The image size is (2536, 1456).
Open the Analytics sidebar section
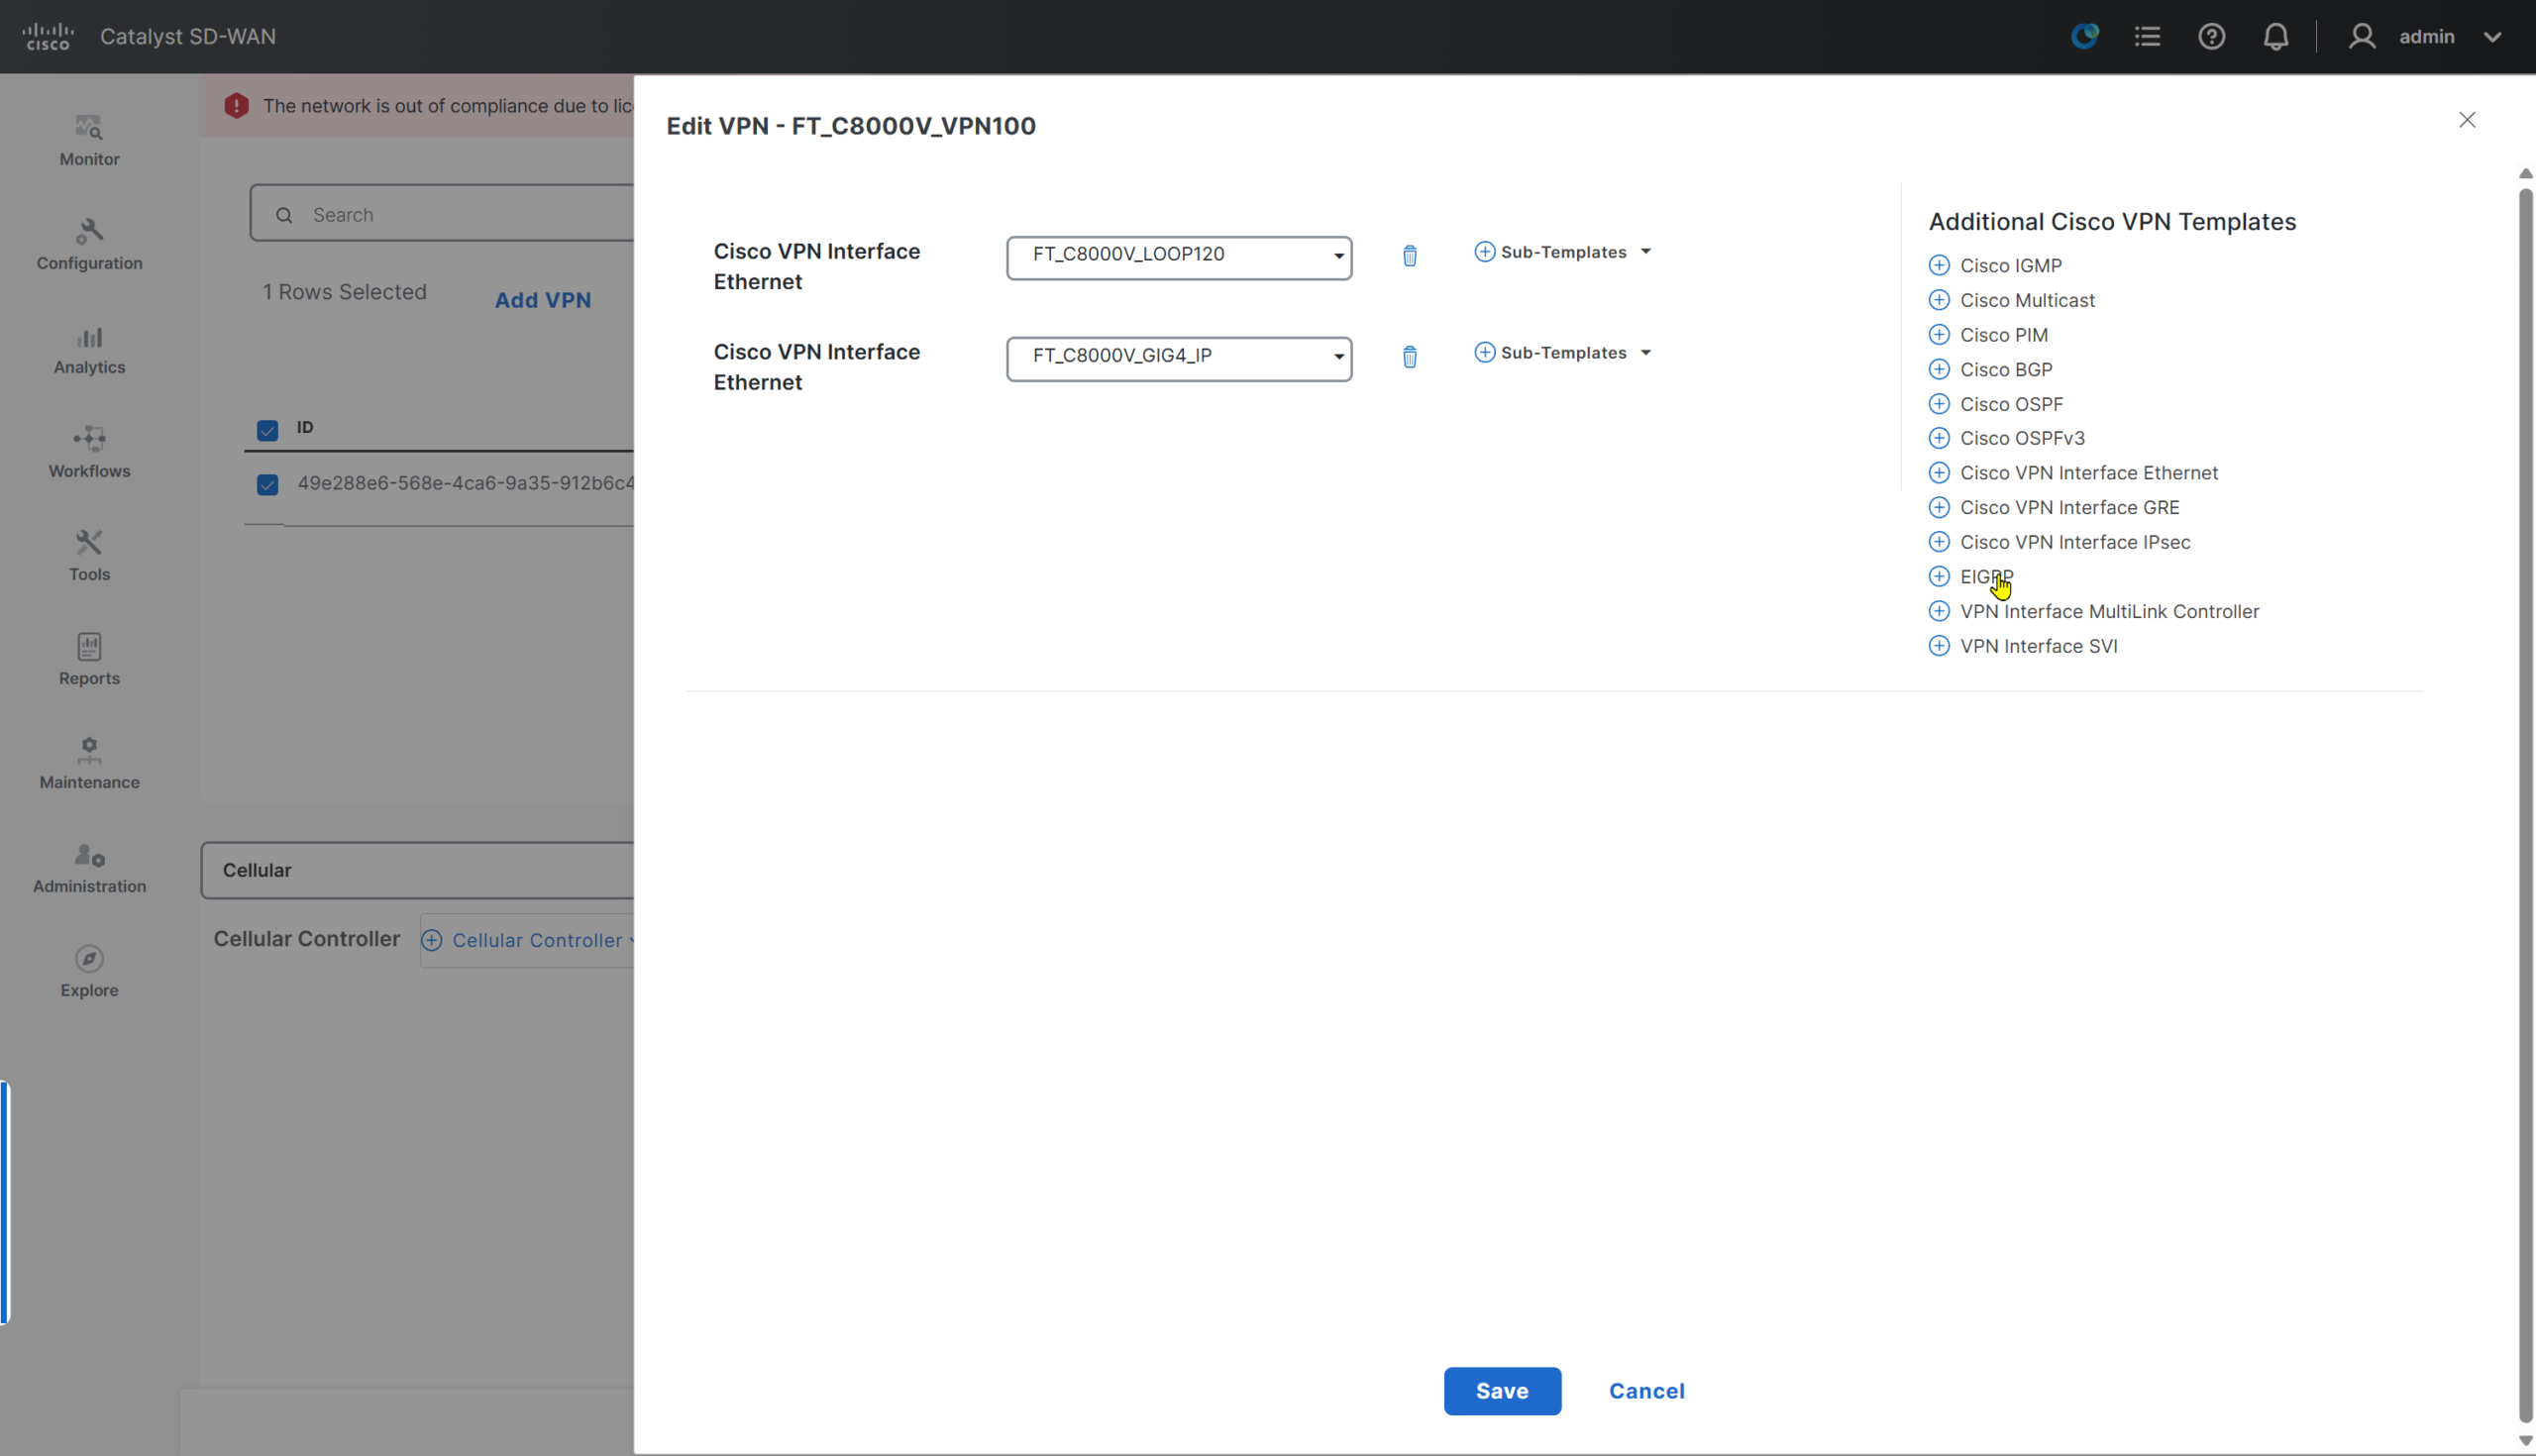(x=89, y=348)
